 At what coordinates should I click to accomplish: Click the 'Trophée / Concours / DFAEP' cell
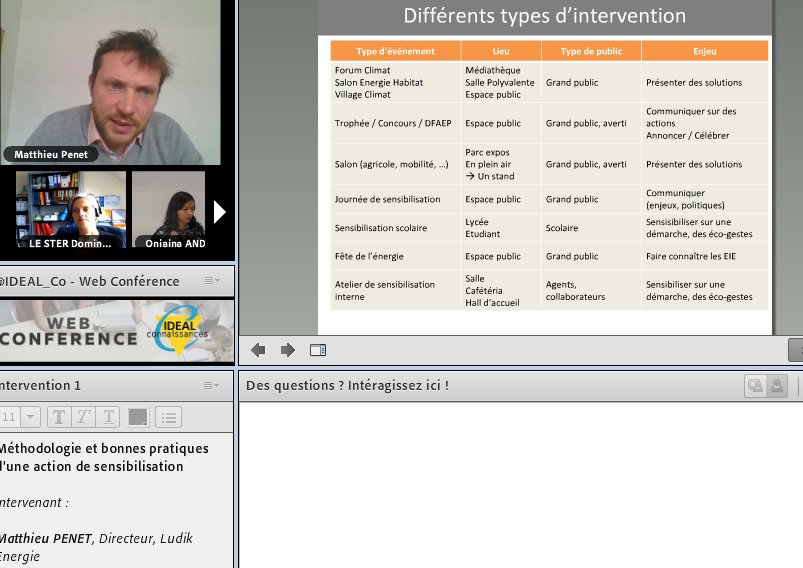393,123
